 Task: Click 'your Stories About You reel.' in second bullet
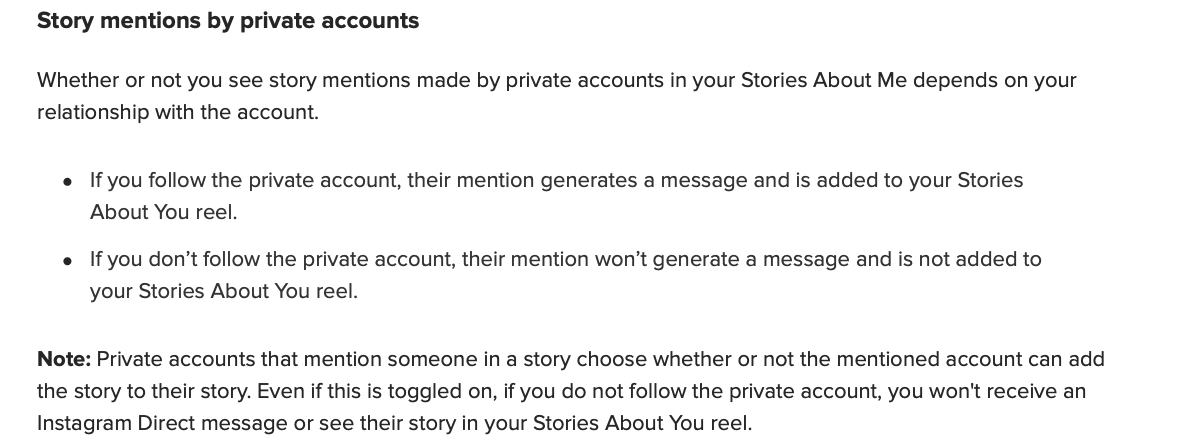224,291
